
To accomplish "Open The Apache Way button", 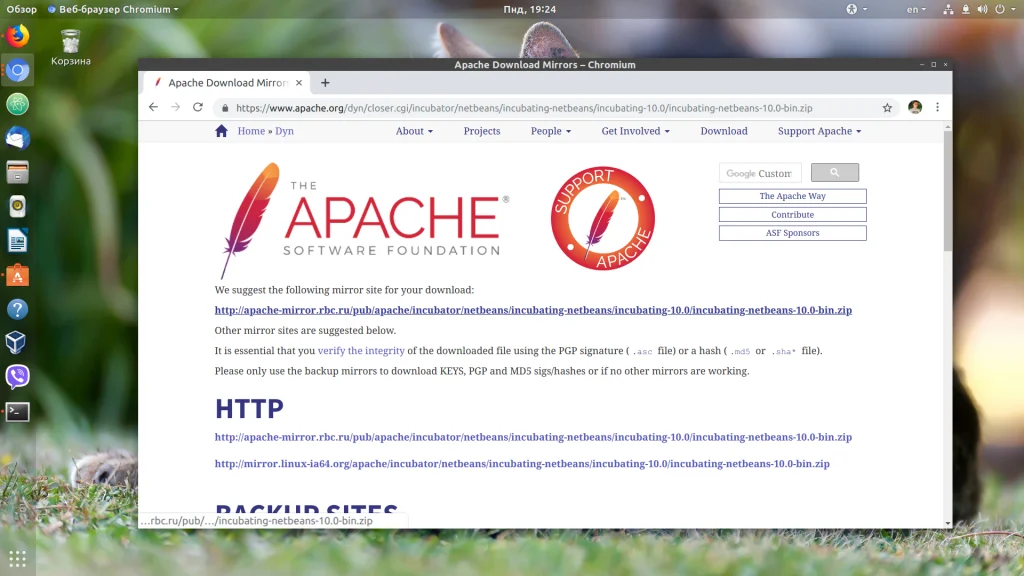I will (x=792, y=196).
